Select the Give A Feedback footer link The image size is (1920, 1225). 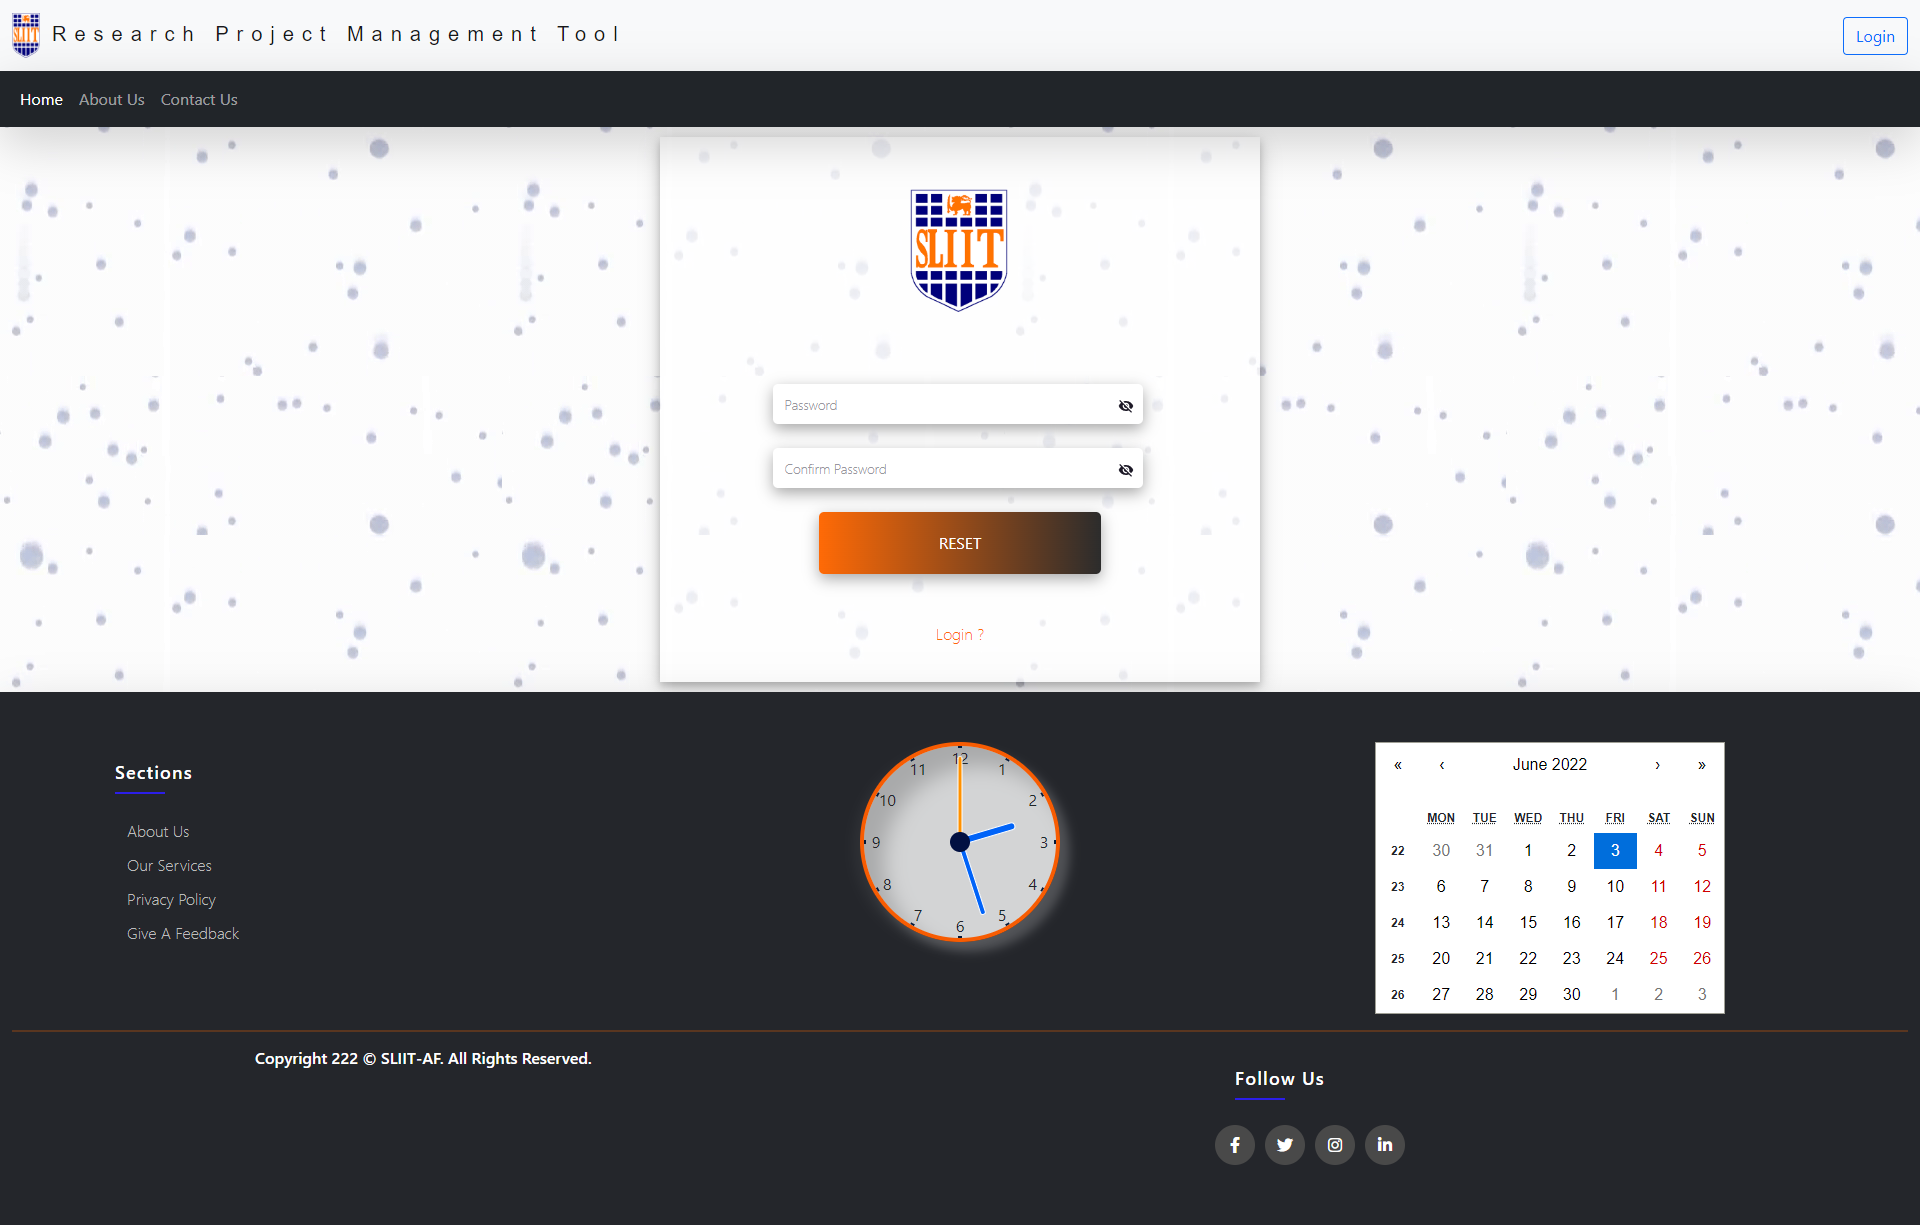pyautogui.click(x=182, y=934)
